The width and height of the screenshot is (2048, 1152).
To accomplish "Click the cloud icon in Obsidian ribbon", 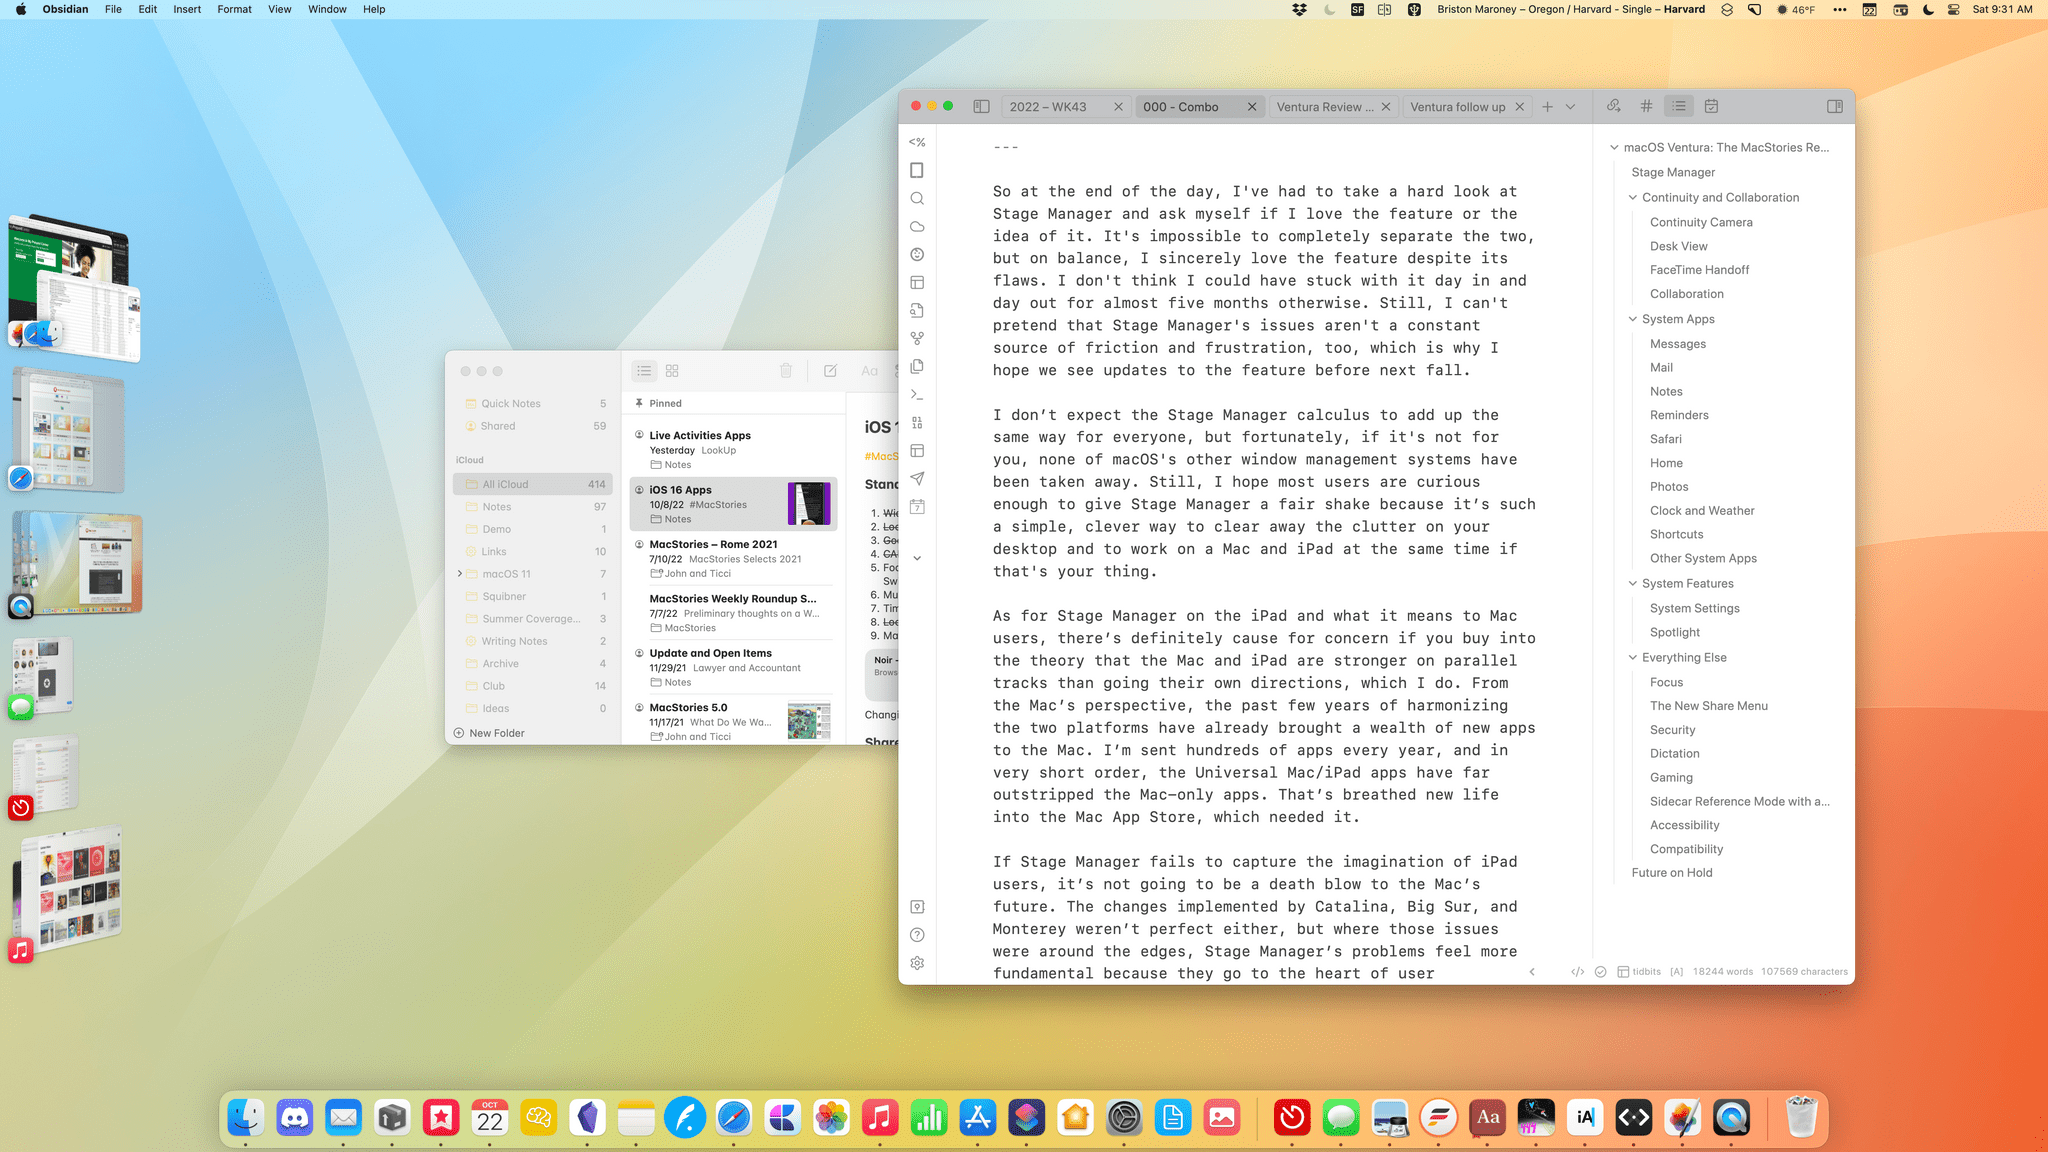I will tap(917, 226).
